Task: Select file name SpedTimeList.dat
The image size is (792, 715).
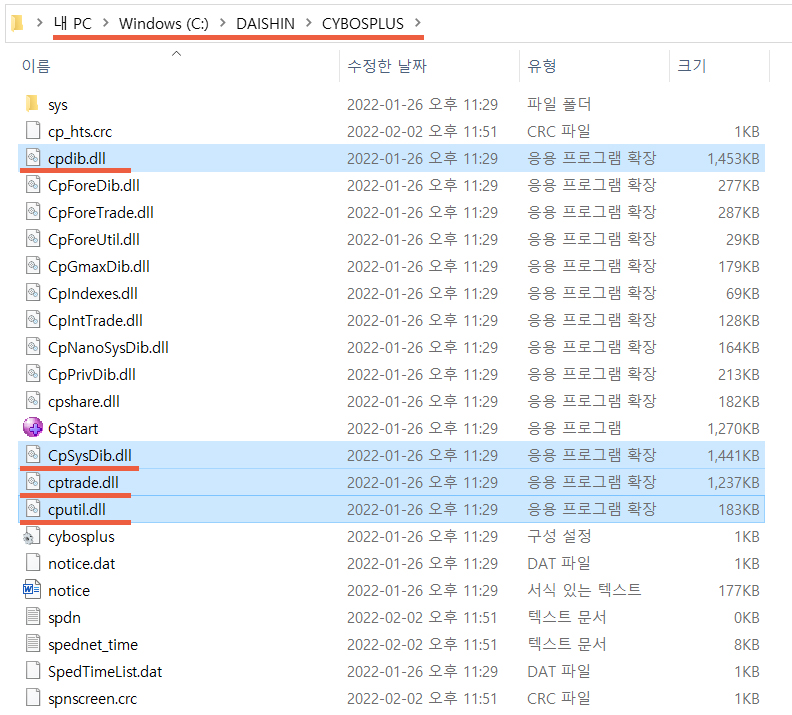Action: pos(105,672)
